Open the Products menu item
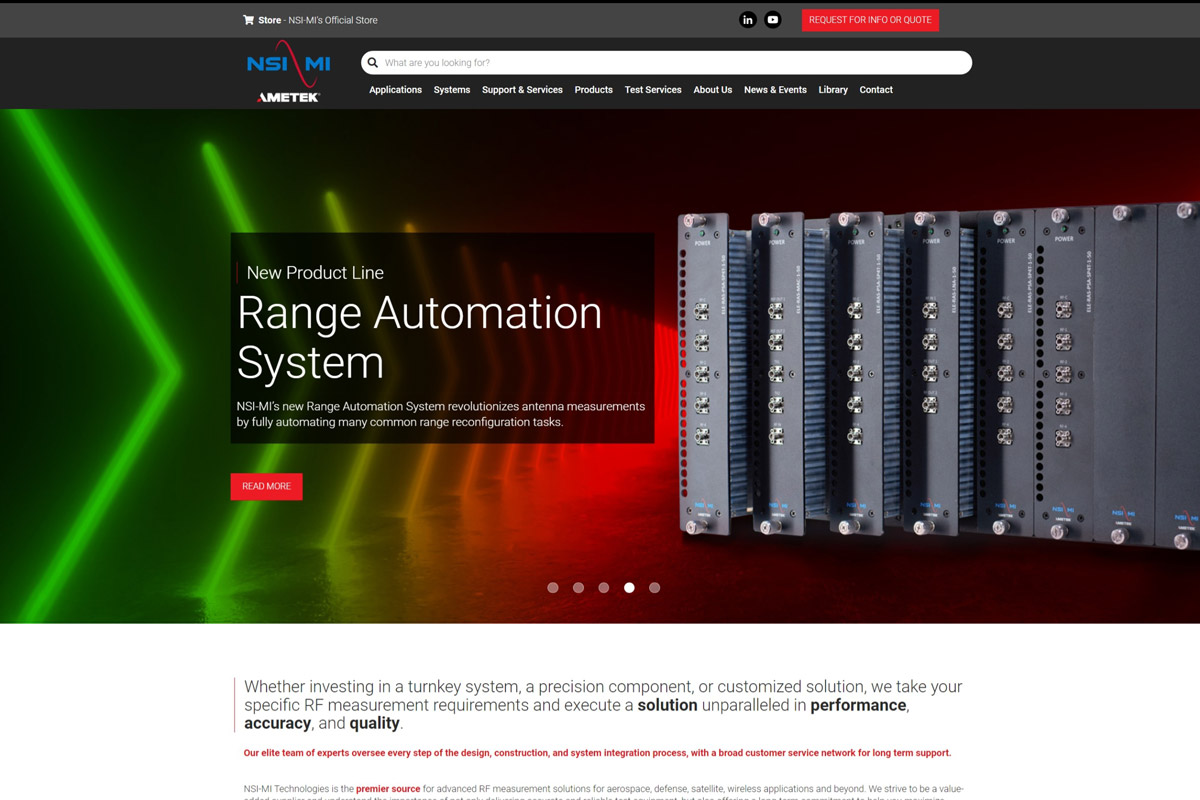Screen dimensions: 1200x800 (593, 90)
